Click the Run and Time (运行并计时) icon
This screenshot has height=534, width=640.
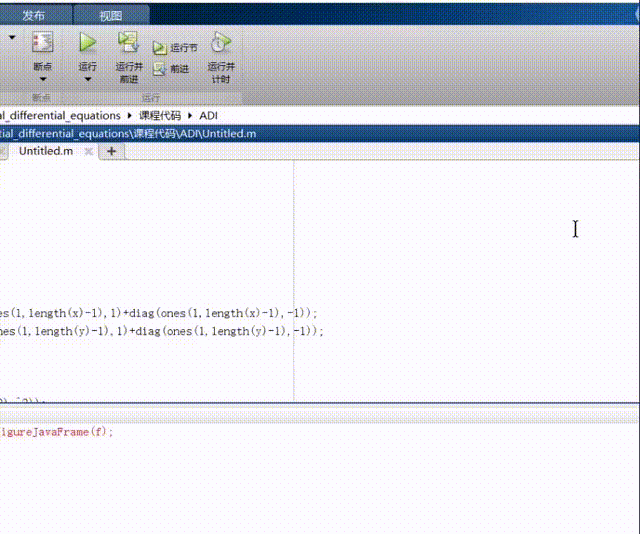[x=220, y=42]
